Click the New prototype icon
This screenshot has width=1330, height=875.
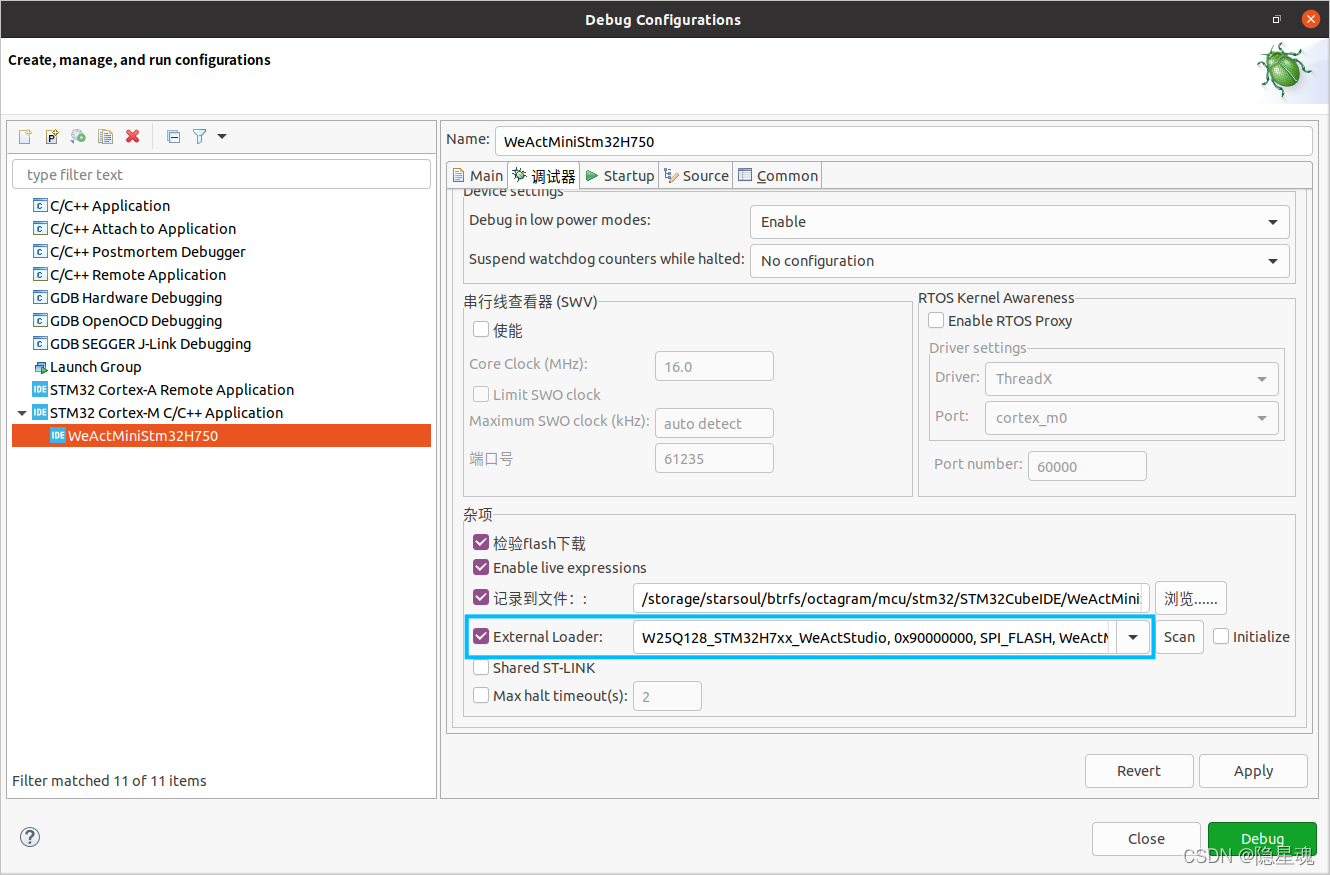52,136
